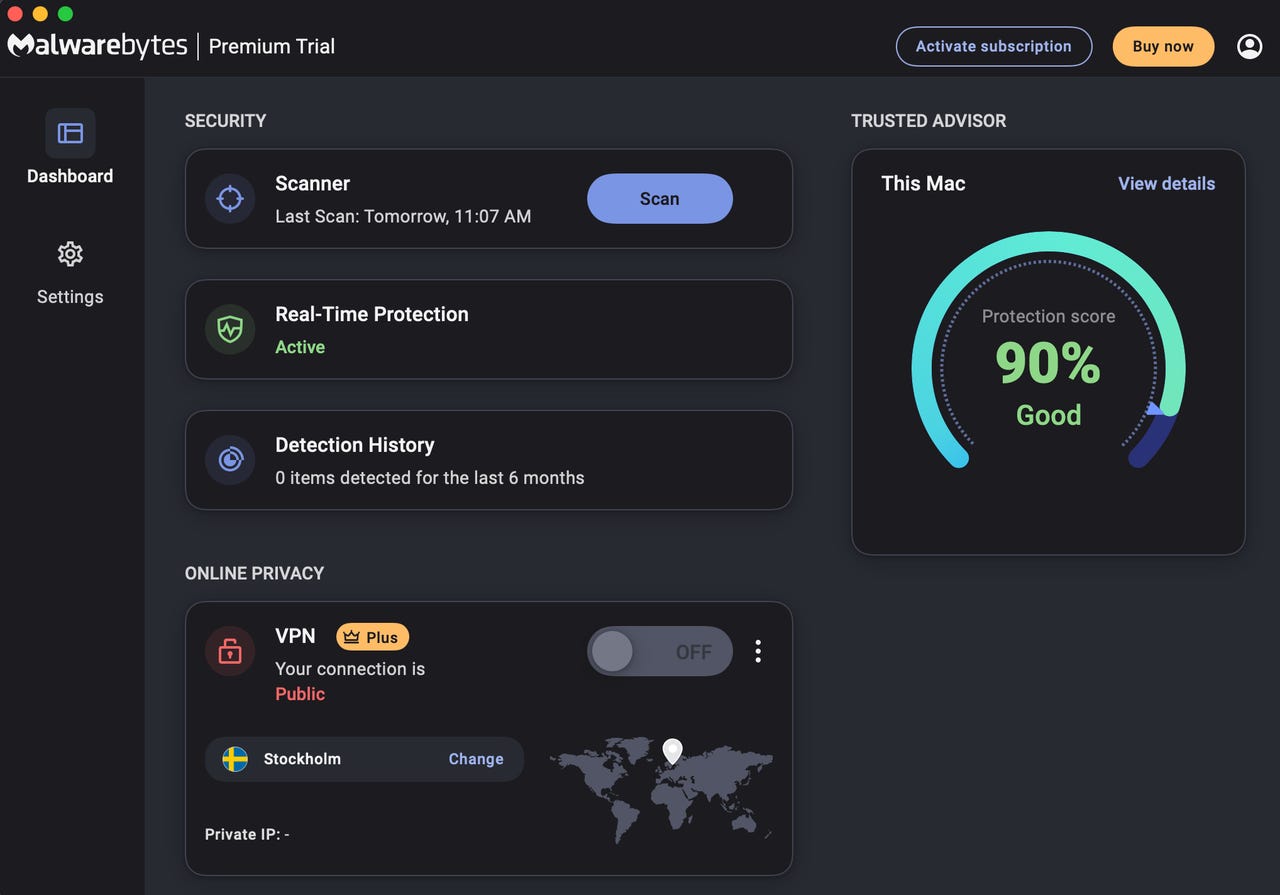This screenshot has width=1280, height=895.
Task: Select the Settings label in sidebar
Action: (70, 297)
